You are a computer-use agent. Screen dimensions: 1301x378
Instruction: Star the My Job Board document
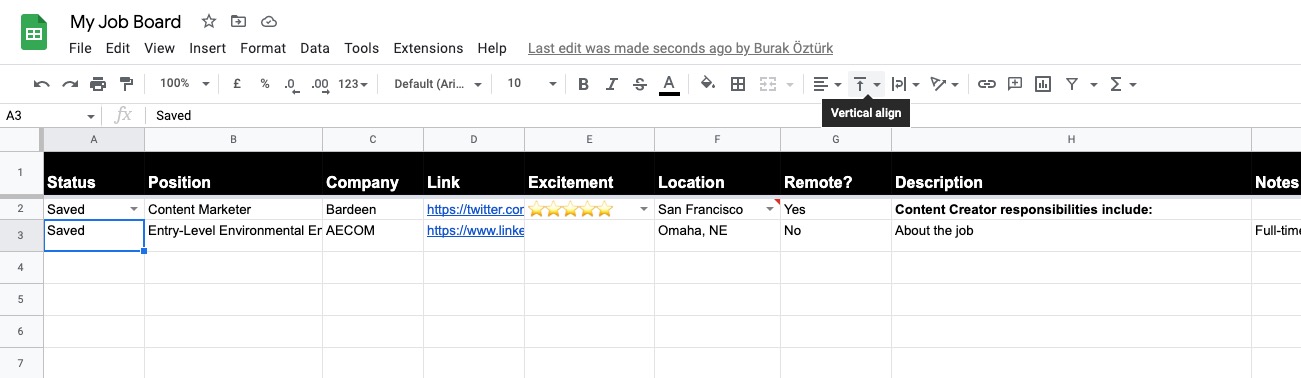[x=208, y=21]
